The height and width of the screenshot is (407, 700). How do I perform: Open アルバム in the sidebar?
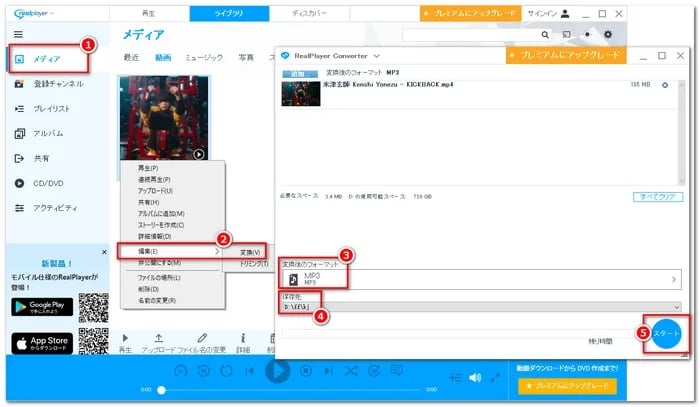[39, 133]
